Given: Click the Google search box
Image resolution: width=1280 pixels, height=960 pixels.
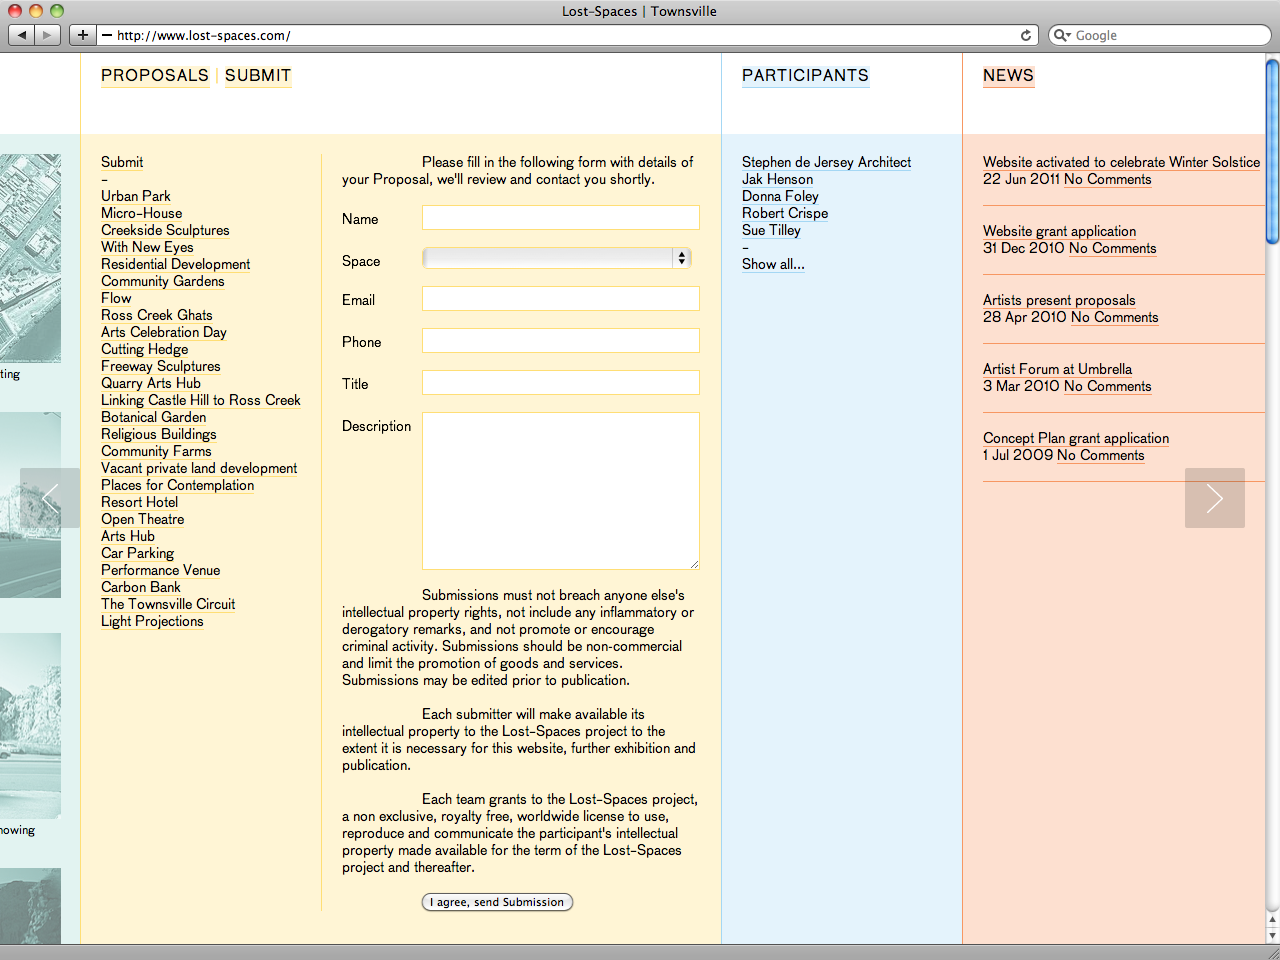Looking at the screenshot, I should tap(1160, 35).
